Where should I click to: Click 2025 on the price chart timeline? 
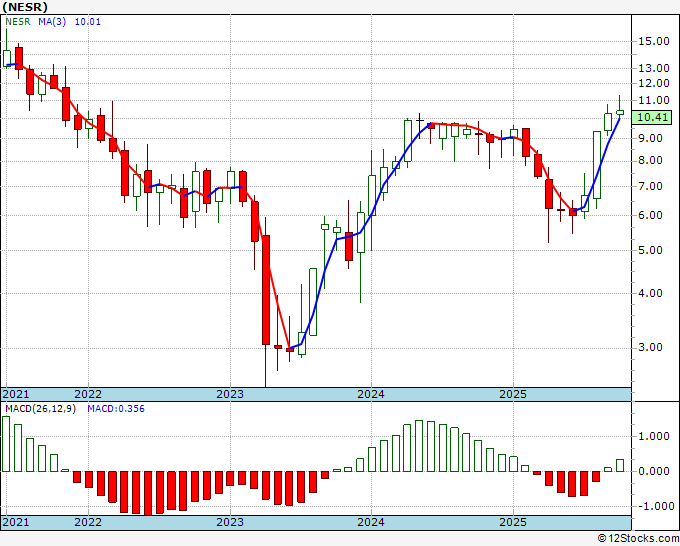point(513,394)
